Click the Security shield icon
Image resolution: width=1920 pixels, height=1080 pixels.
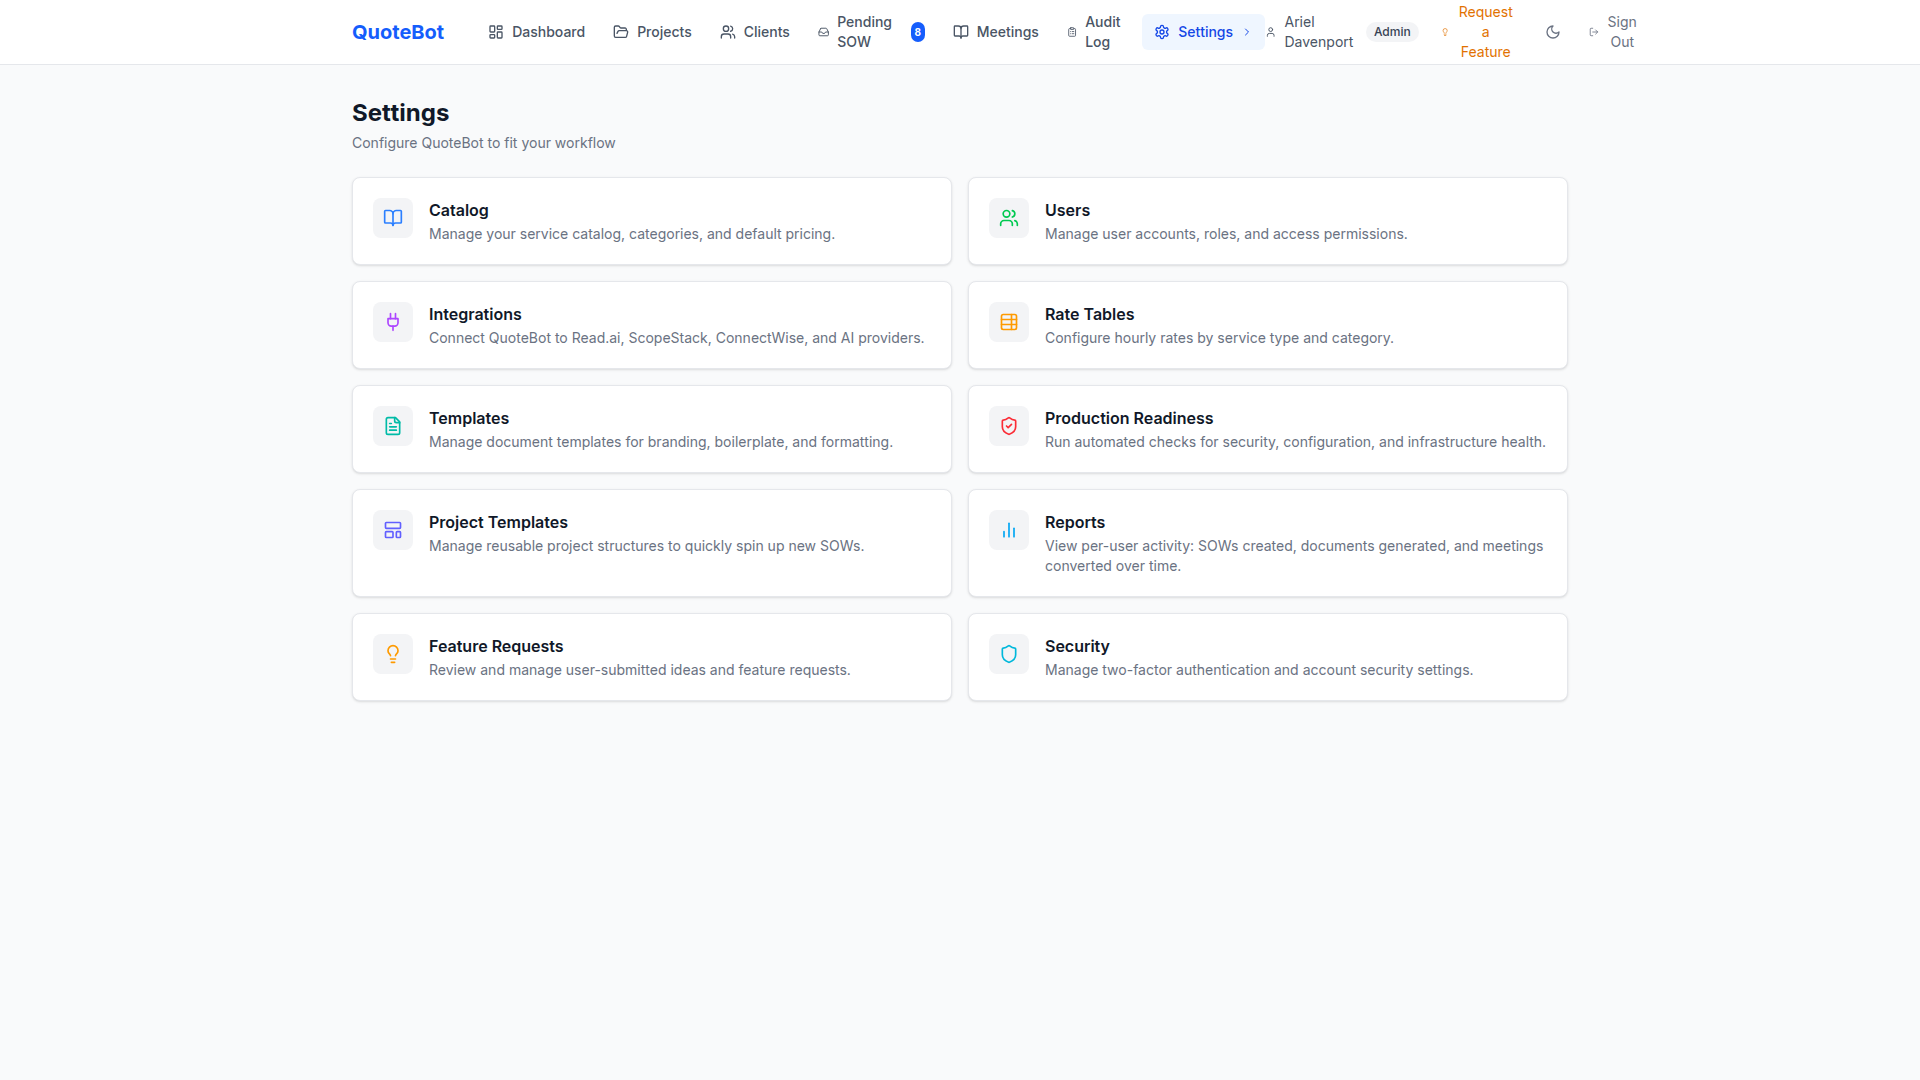[1008, 653]
